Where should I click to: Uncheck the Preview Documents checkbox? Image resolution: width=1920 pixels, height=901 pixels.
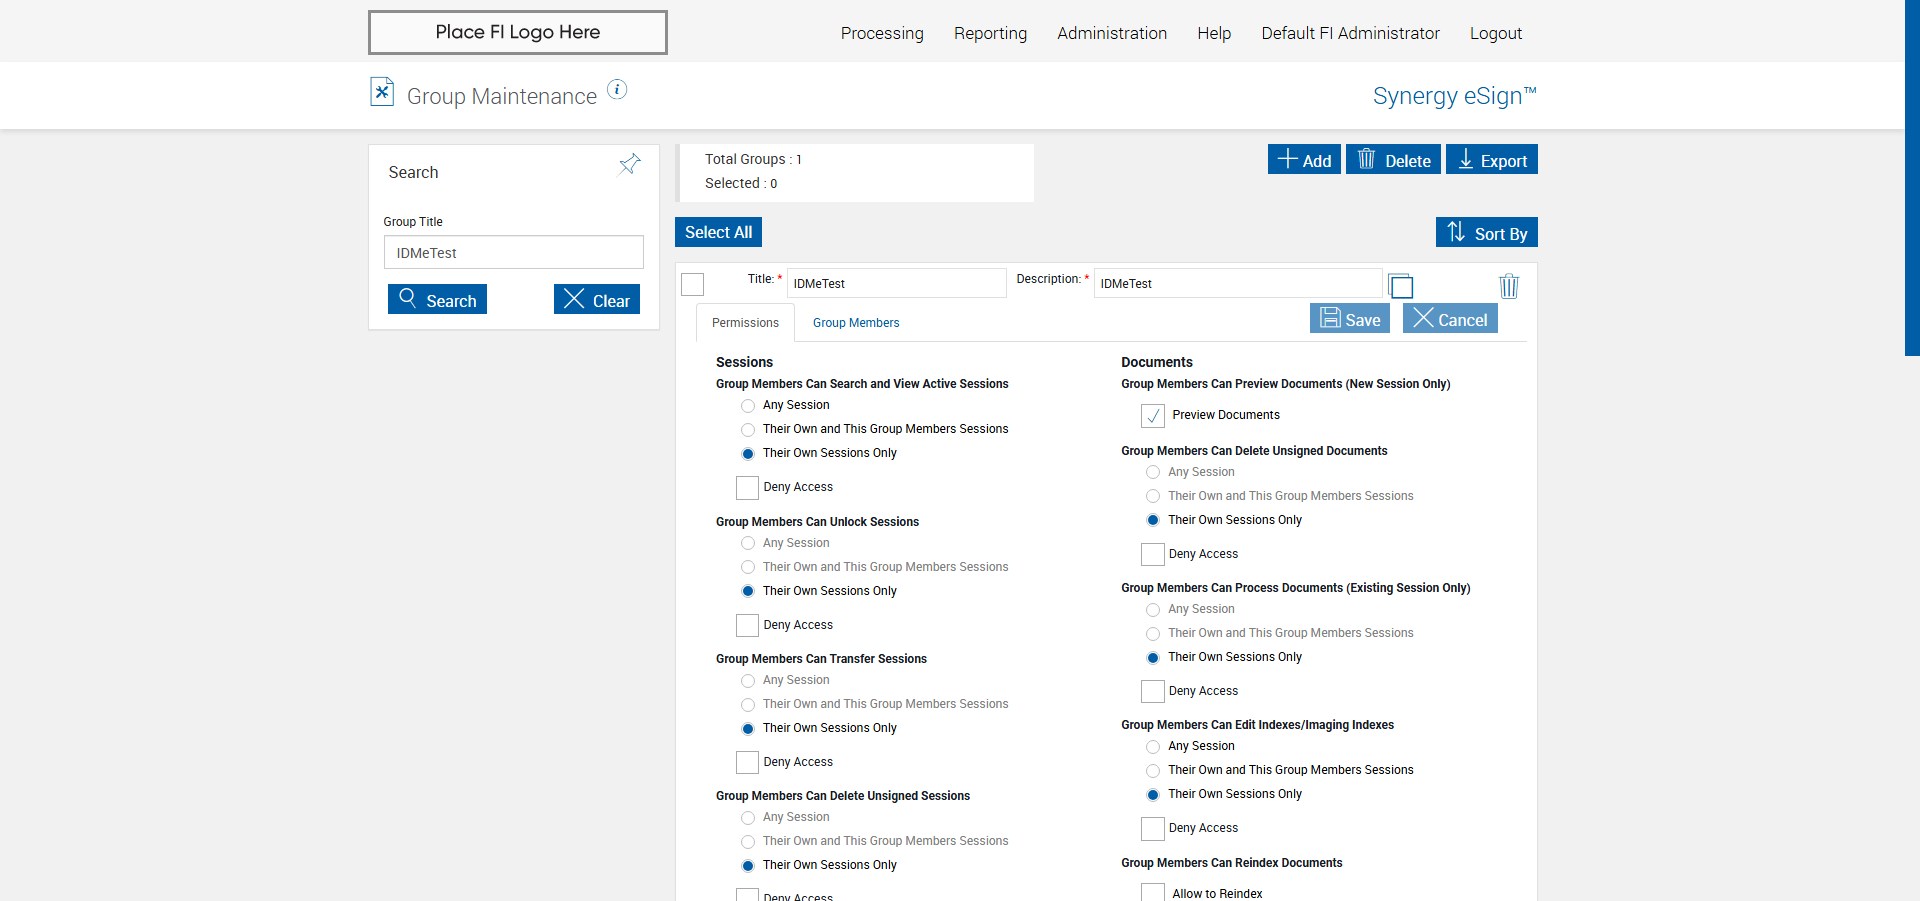coord(1152,415)
